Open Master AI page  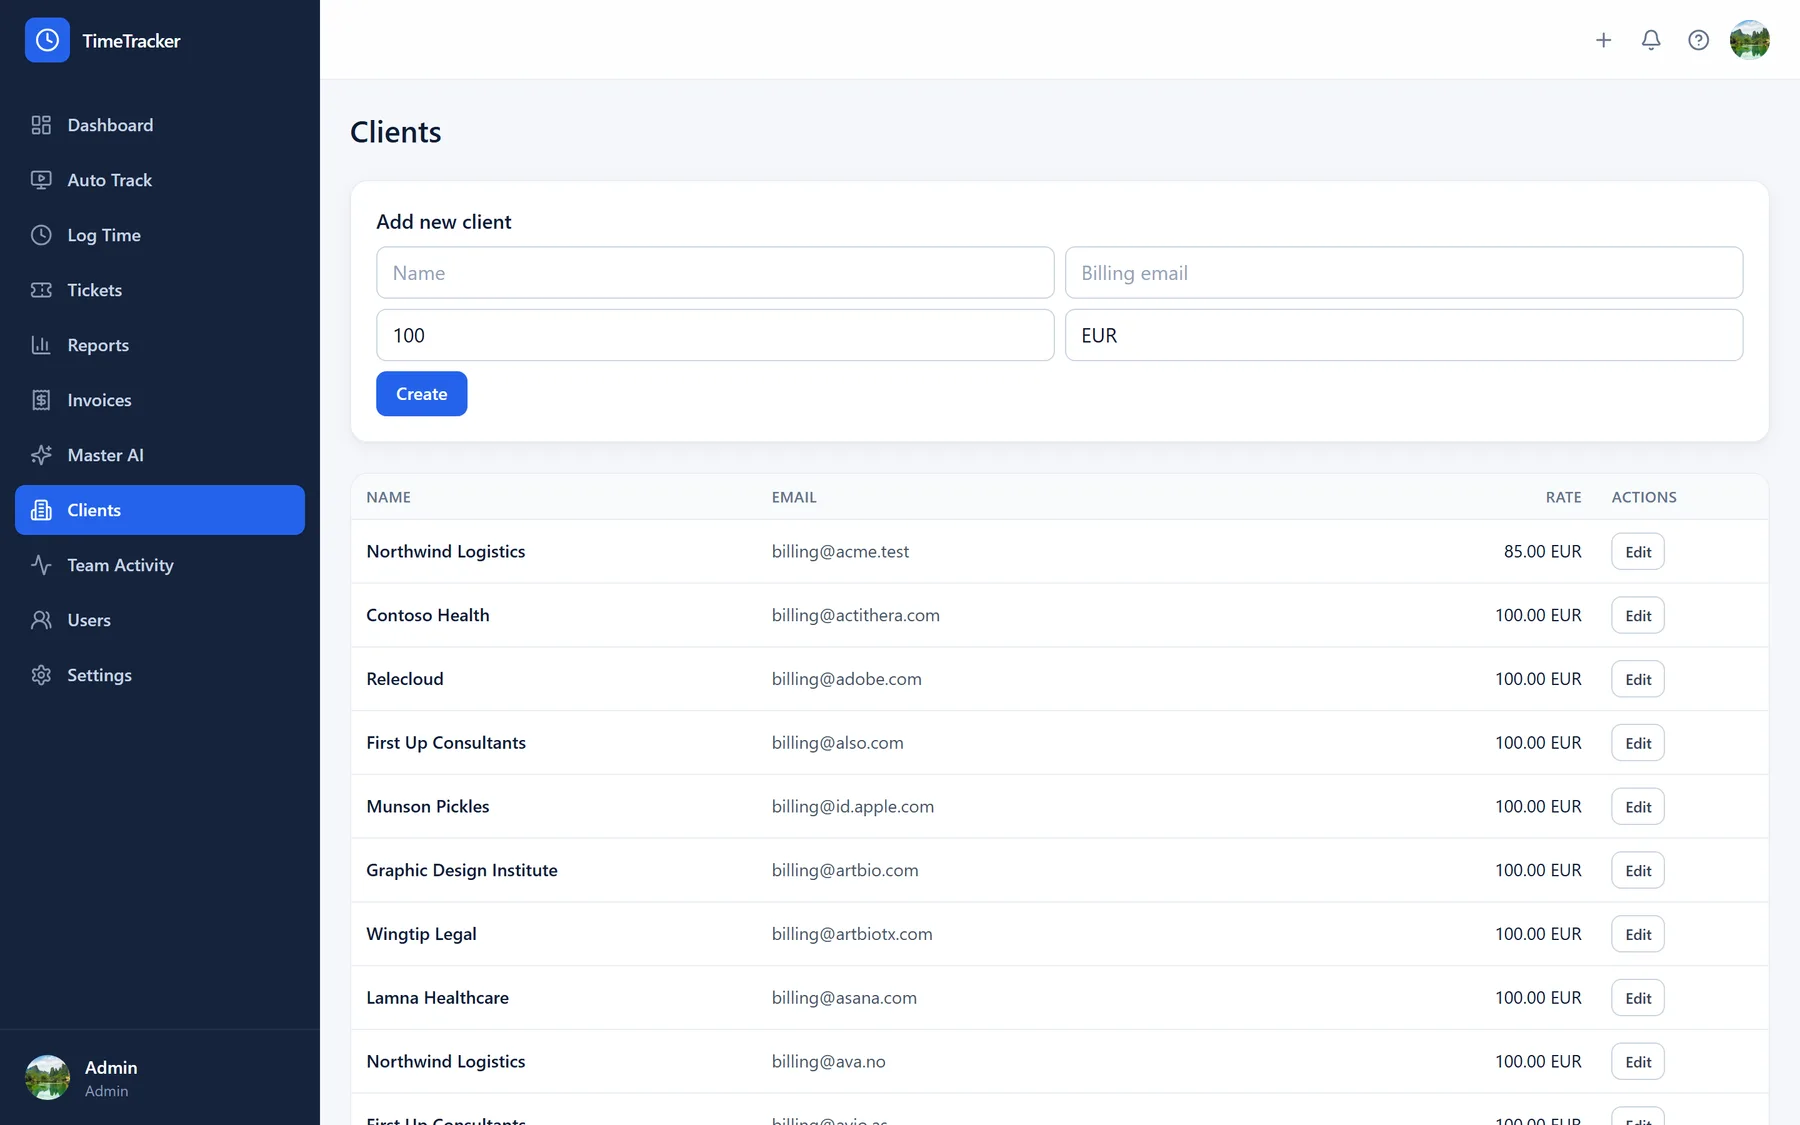pos(160,455)
